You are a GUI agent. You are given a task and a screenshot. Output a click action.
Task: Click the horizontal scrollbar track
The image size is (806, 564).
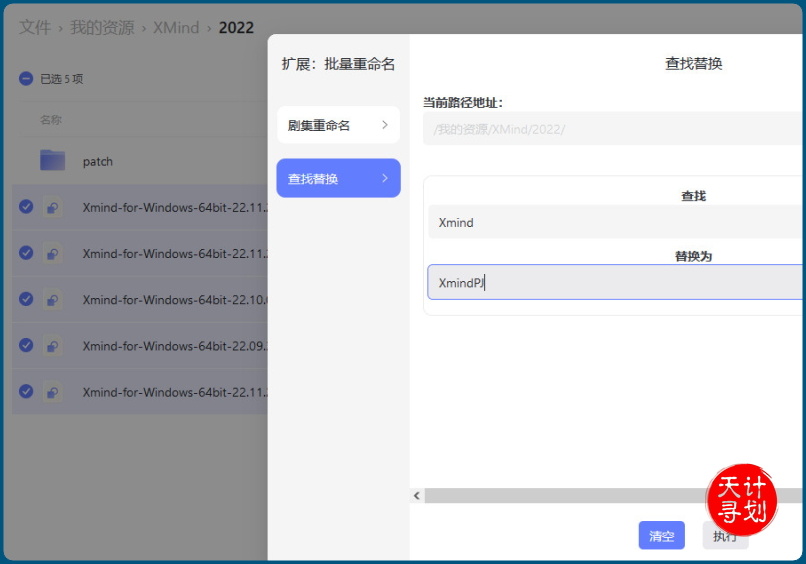tap(560, 496)
